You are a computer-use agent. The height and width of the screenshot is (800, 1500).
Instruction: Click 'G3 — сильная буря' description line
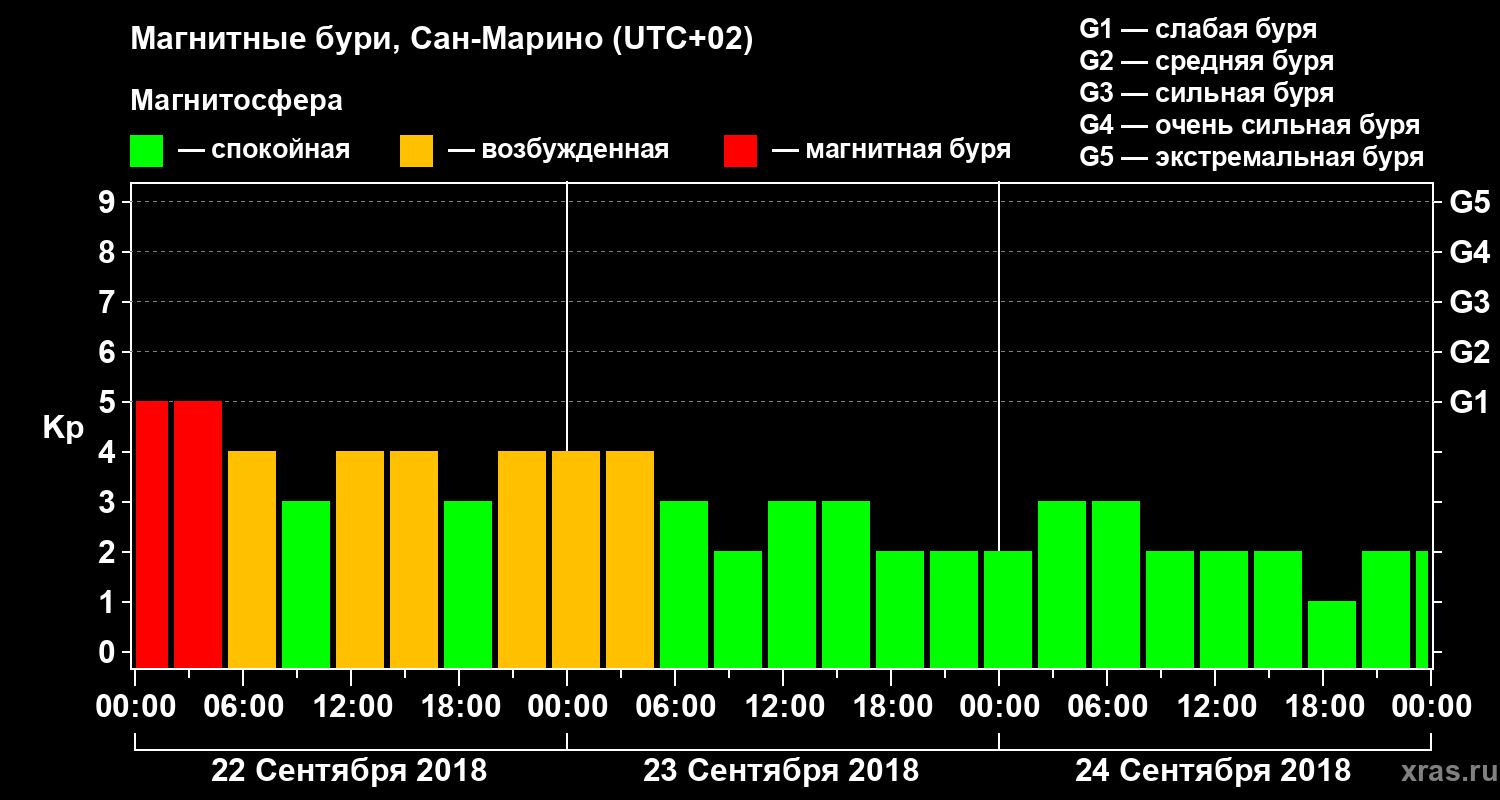tap(1206, 93)
